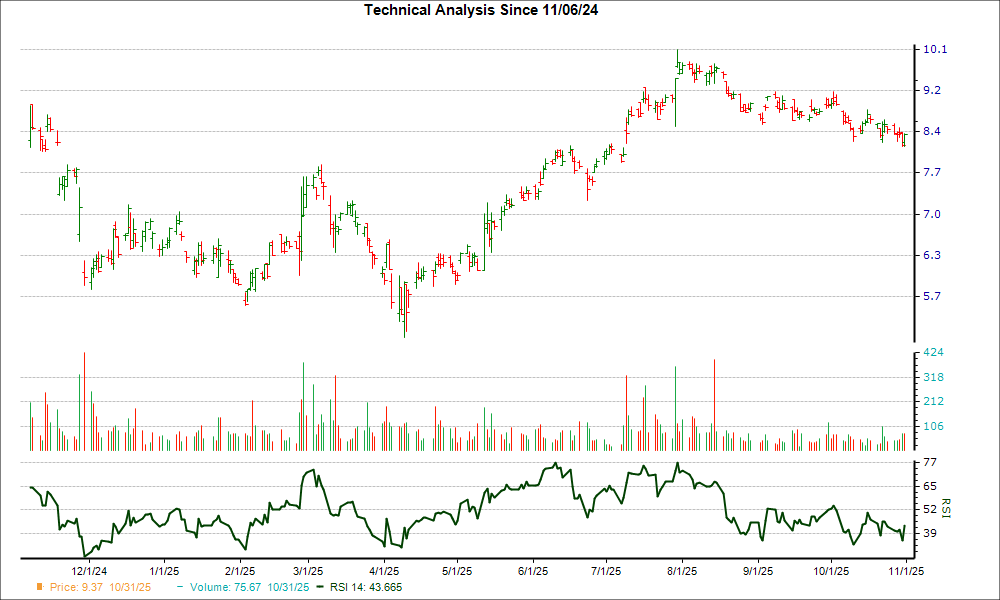Click the highest candlestick near the 10.1 peak
The width and height of the screenshot is (1000, 600).
pos(677,60)
